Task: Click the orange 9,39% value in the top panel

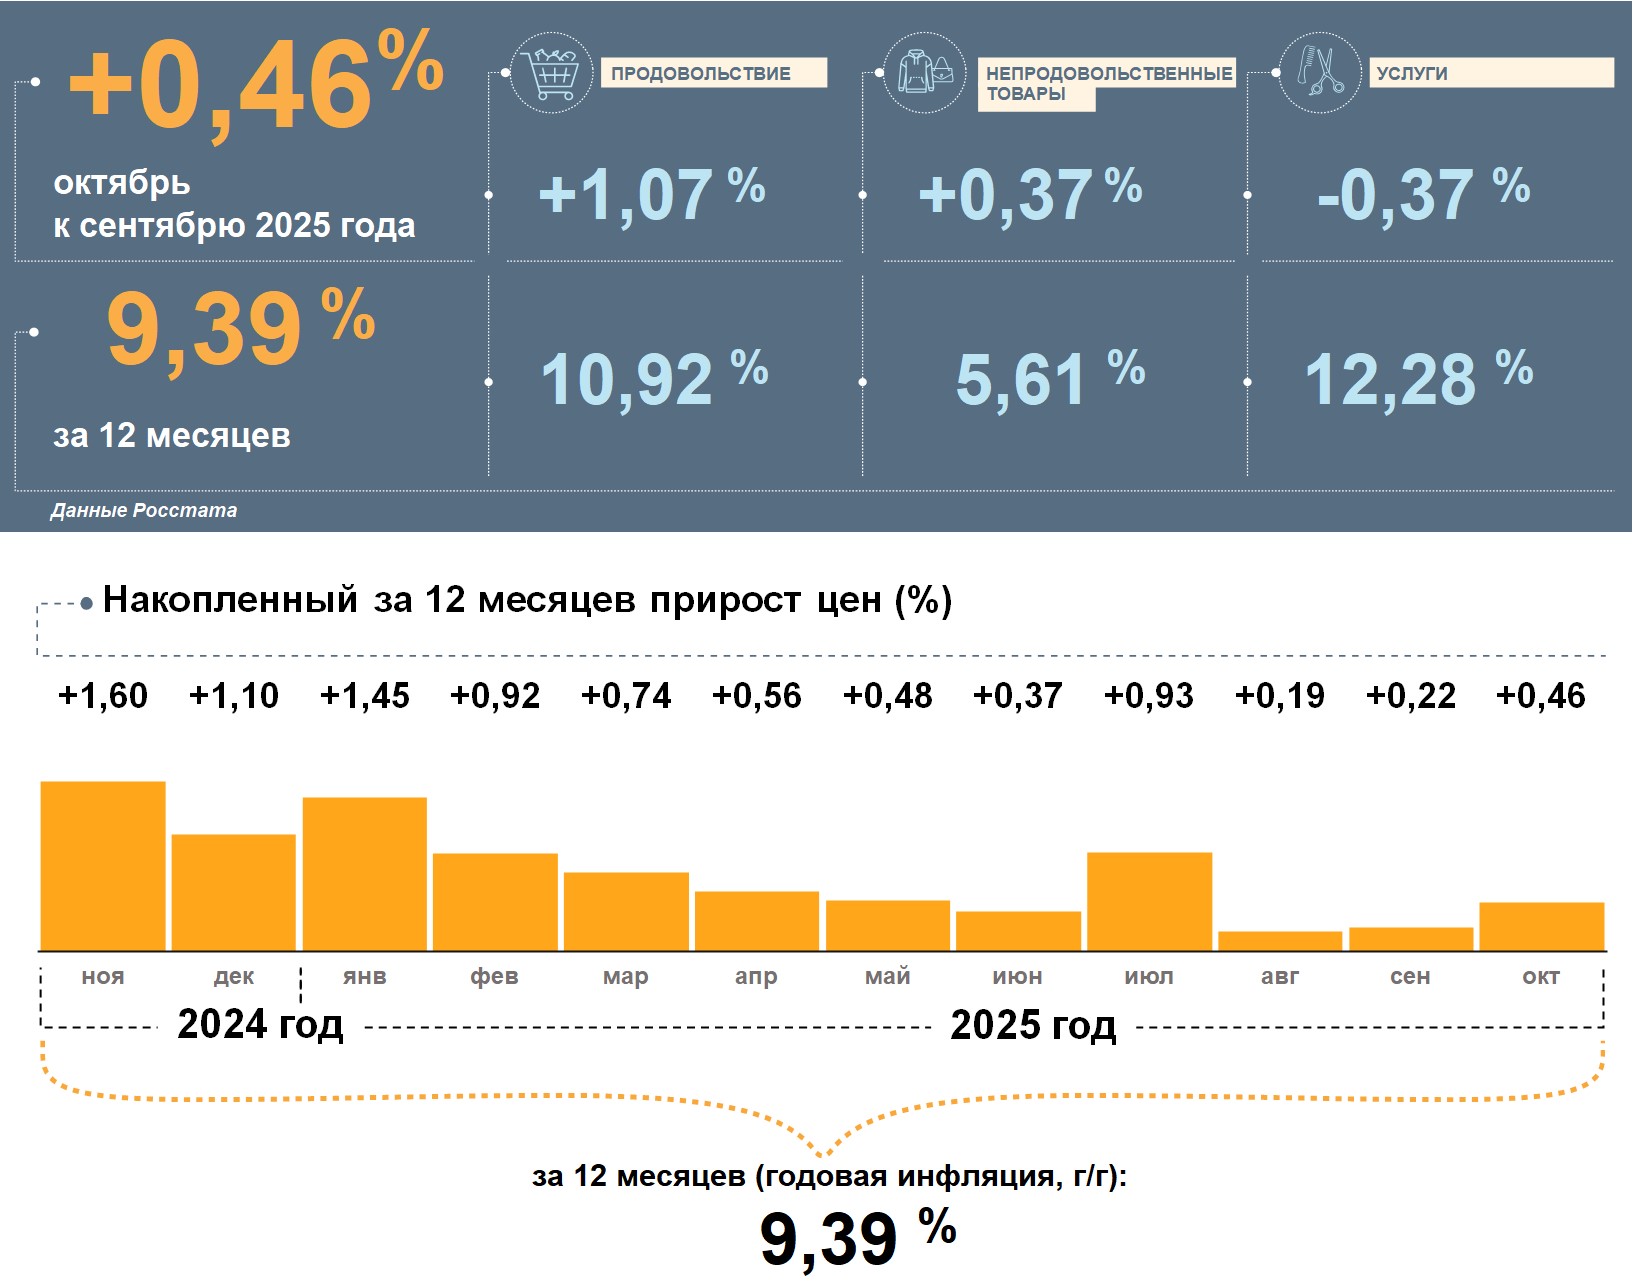Action: [240, 327]
